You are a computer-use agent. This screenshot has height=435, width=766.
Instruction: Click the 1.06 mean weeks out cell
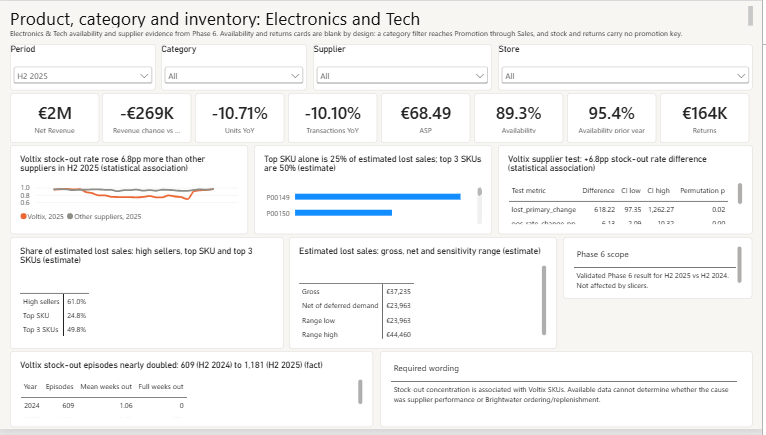[x=126, y=406]
